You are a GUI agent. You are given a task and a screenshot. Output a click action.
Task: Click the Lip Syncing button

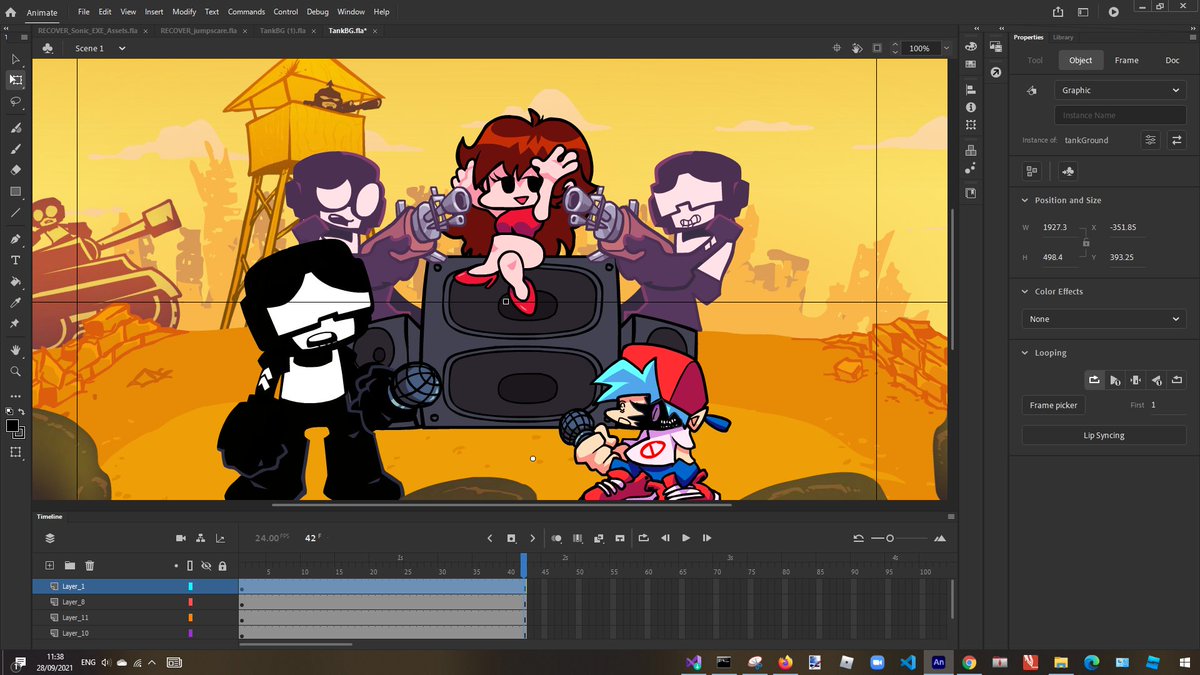[x=1104, y=435]
